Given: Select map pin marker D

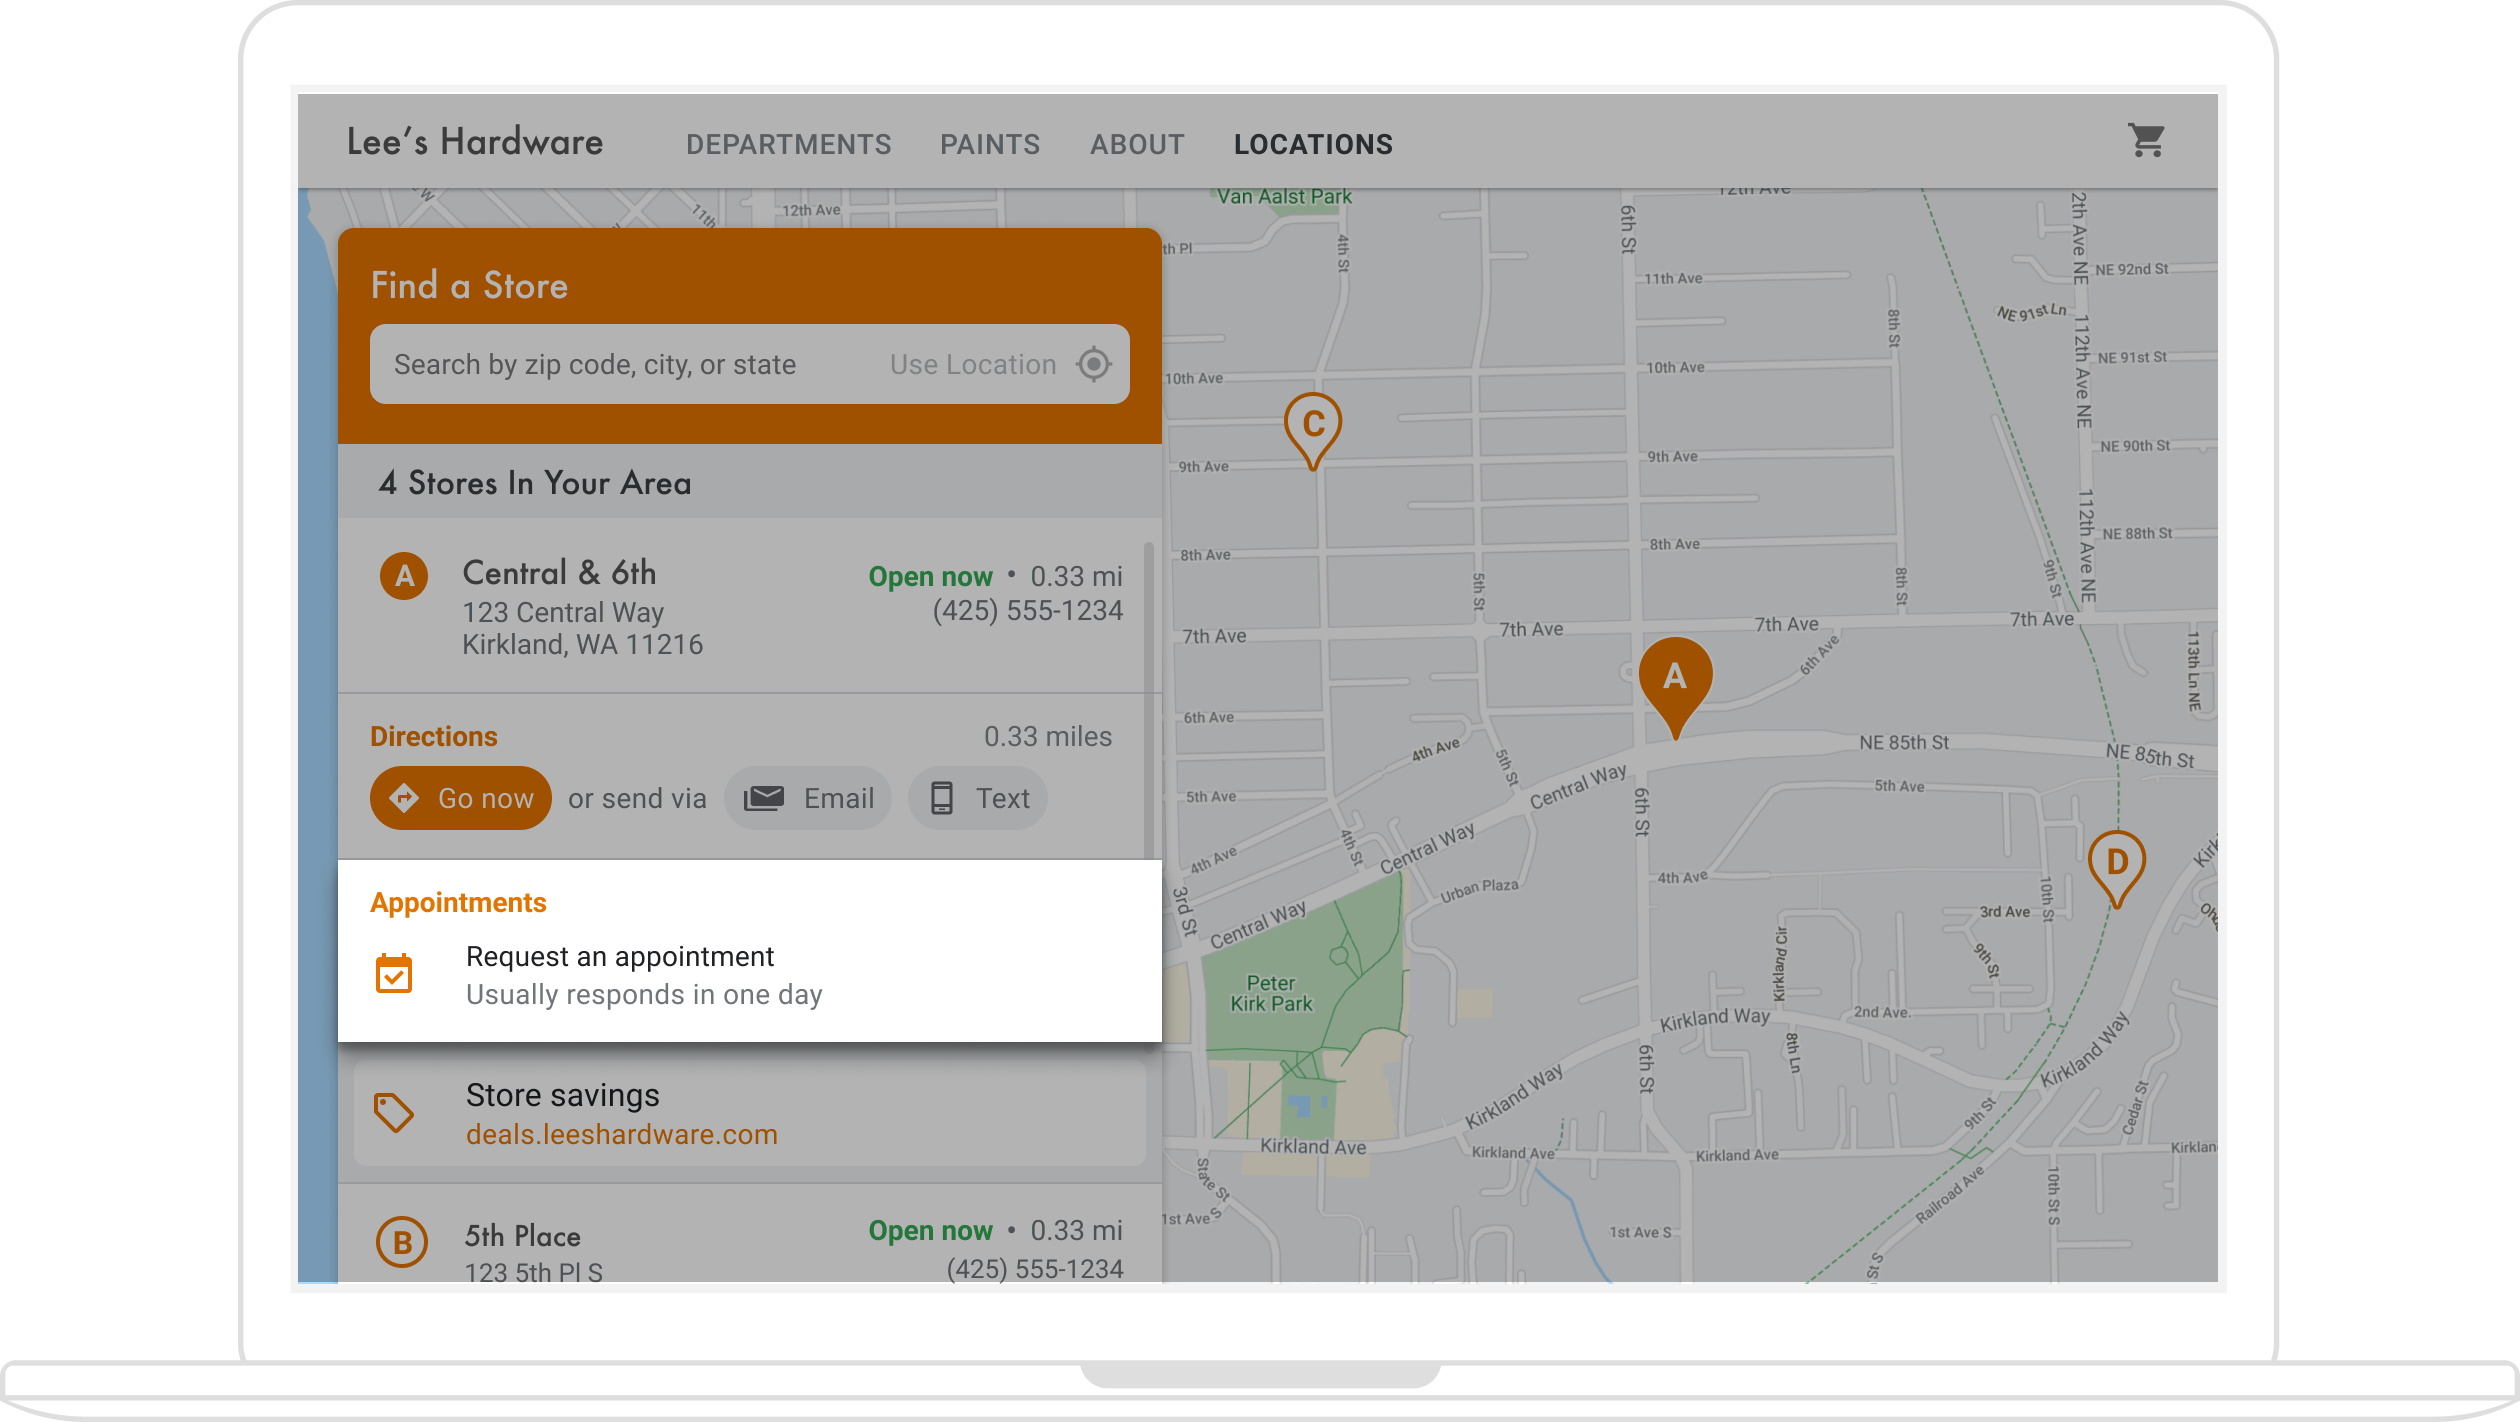Looking at the screenshot, I should (2116, 863).
